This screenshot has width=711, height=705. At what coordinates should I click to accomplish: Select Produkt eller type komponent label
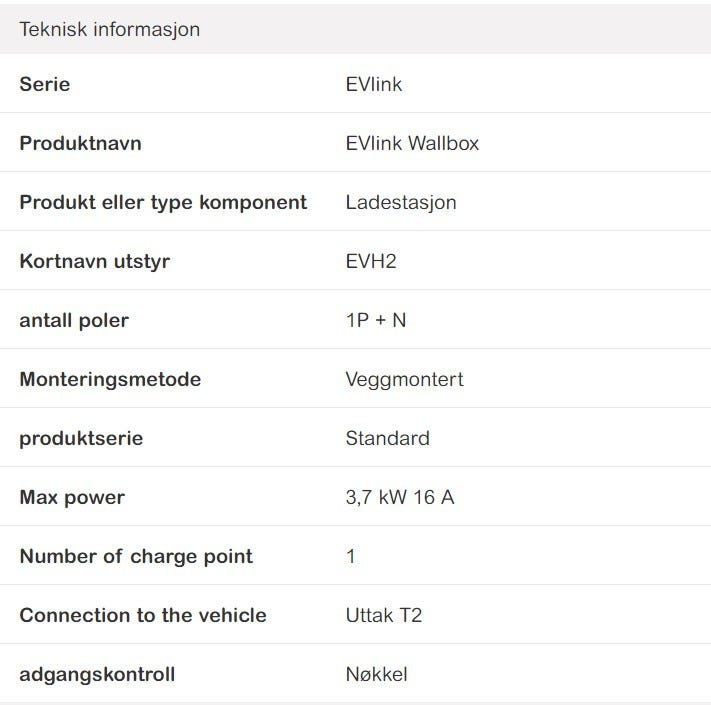tap(163, 202)
